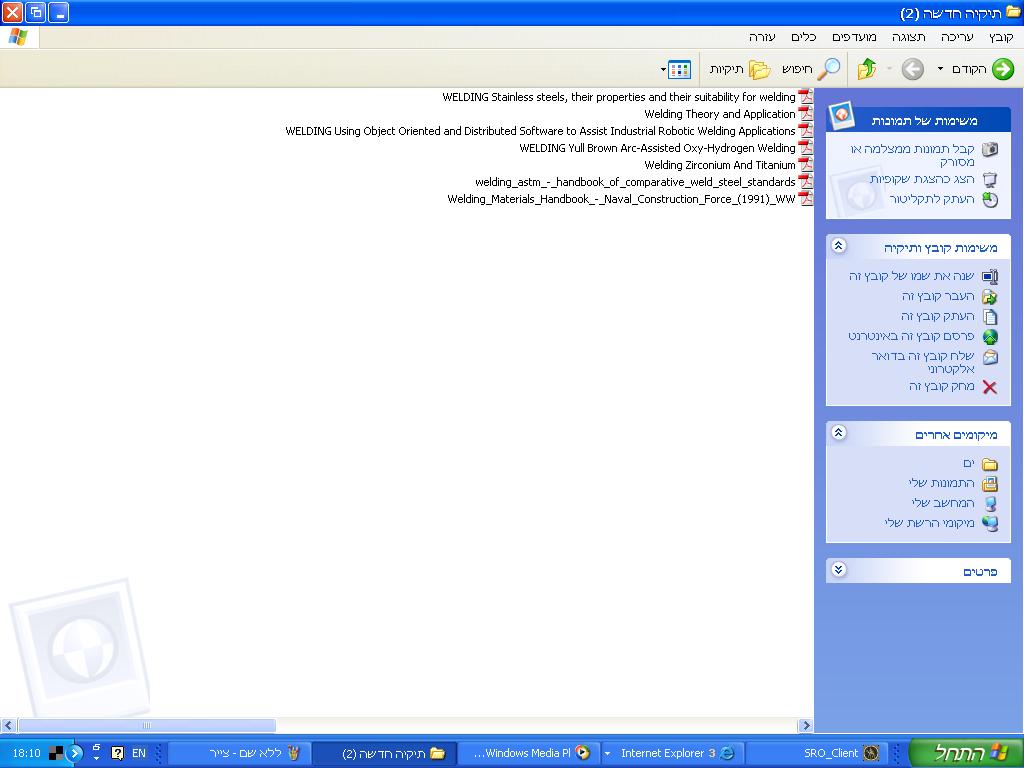Click the green Back arrow button

coord(1002,69)
